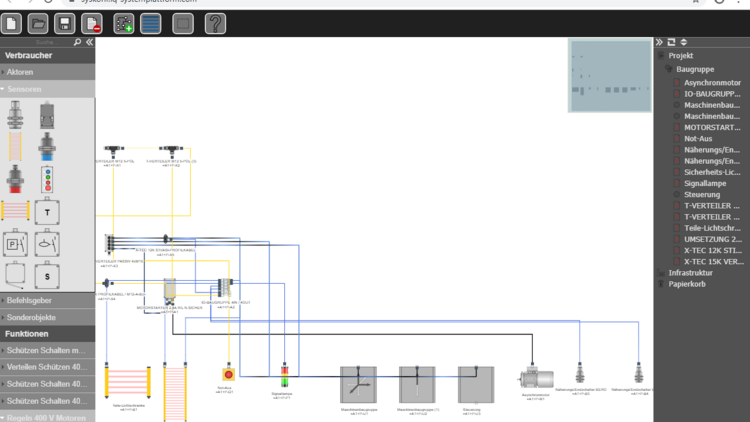Image resolution: width=750 pixels, height=422 pixels.
Task: Save the project with the floppy disk icon
Action: pyautogui.click(x=64, y=23)
